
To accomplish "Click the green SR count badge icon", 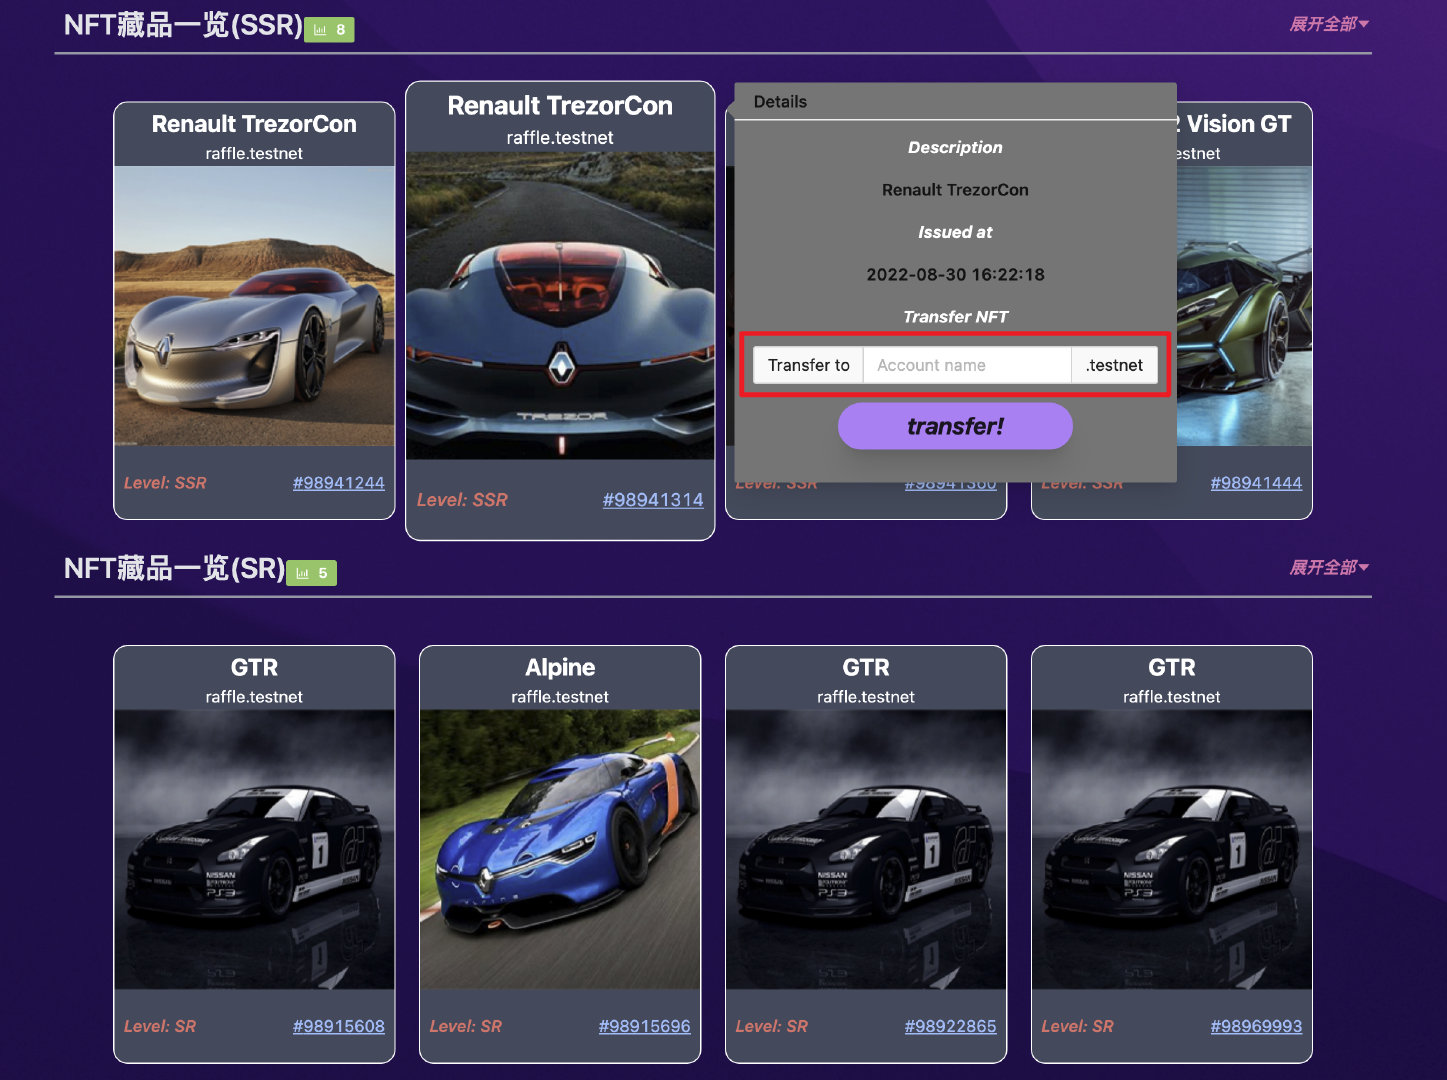I will click(x=312, y=573).
